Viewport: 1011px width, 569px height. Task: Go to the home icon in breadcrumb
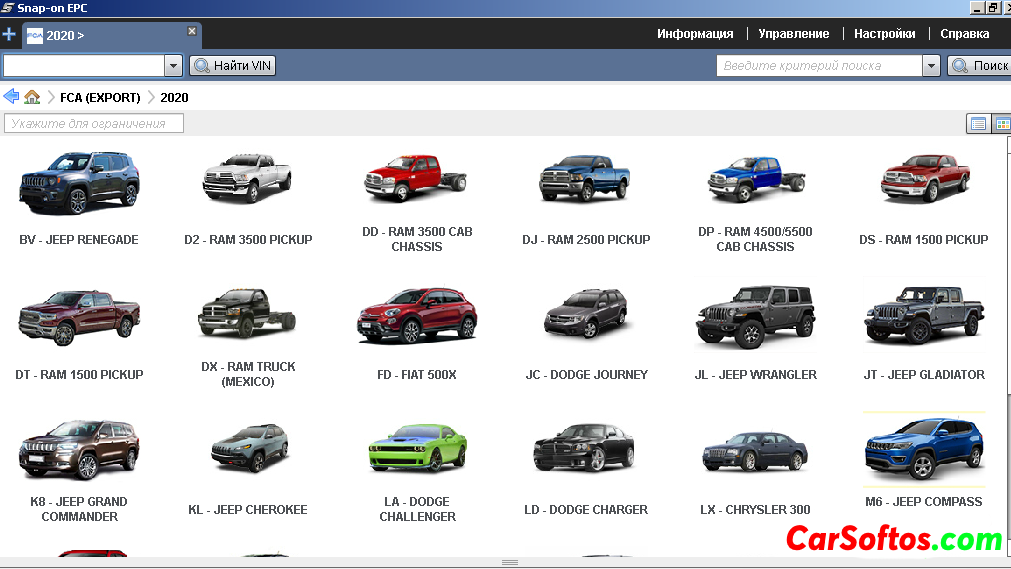tap(32, 97)
